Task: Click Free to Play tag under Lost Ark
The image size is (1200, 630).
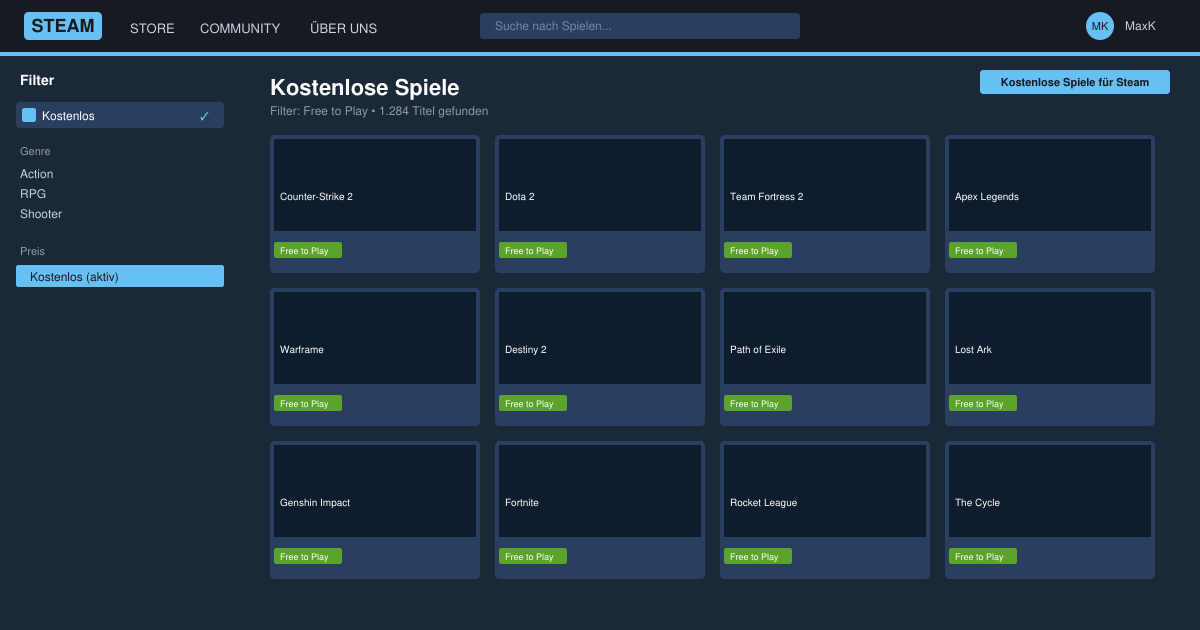Action: click(x=983, y=403)
